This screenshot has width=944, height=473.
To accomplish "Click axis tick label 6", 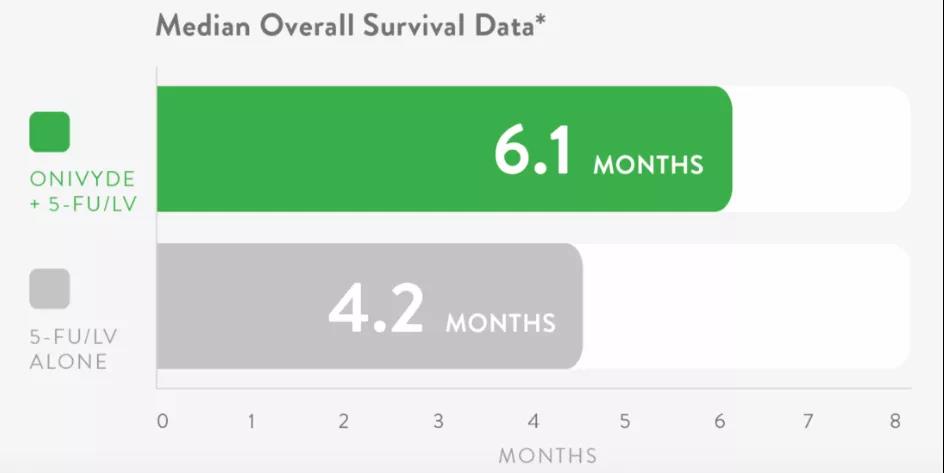I will (720, 421).
